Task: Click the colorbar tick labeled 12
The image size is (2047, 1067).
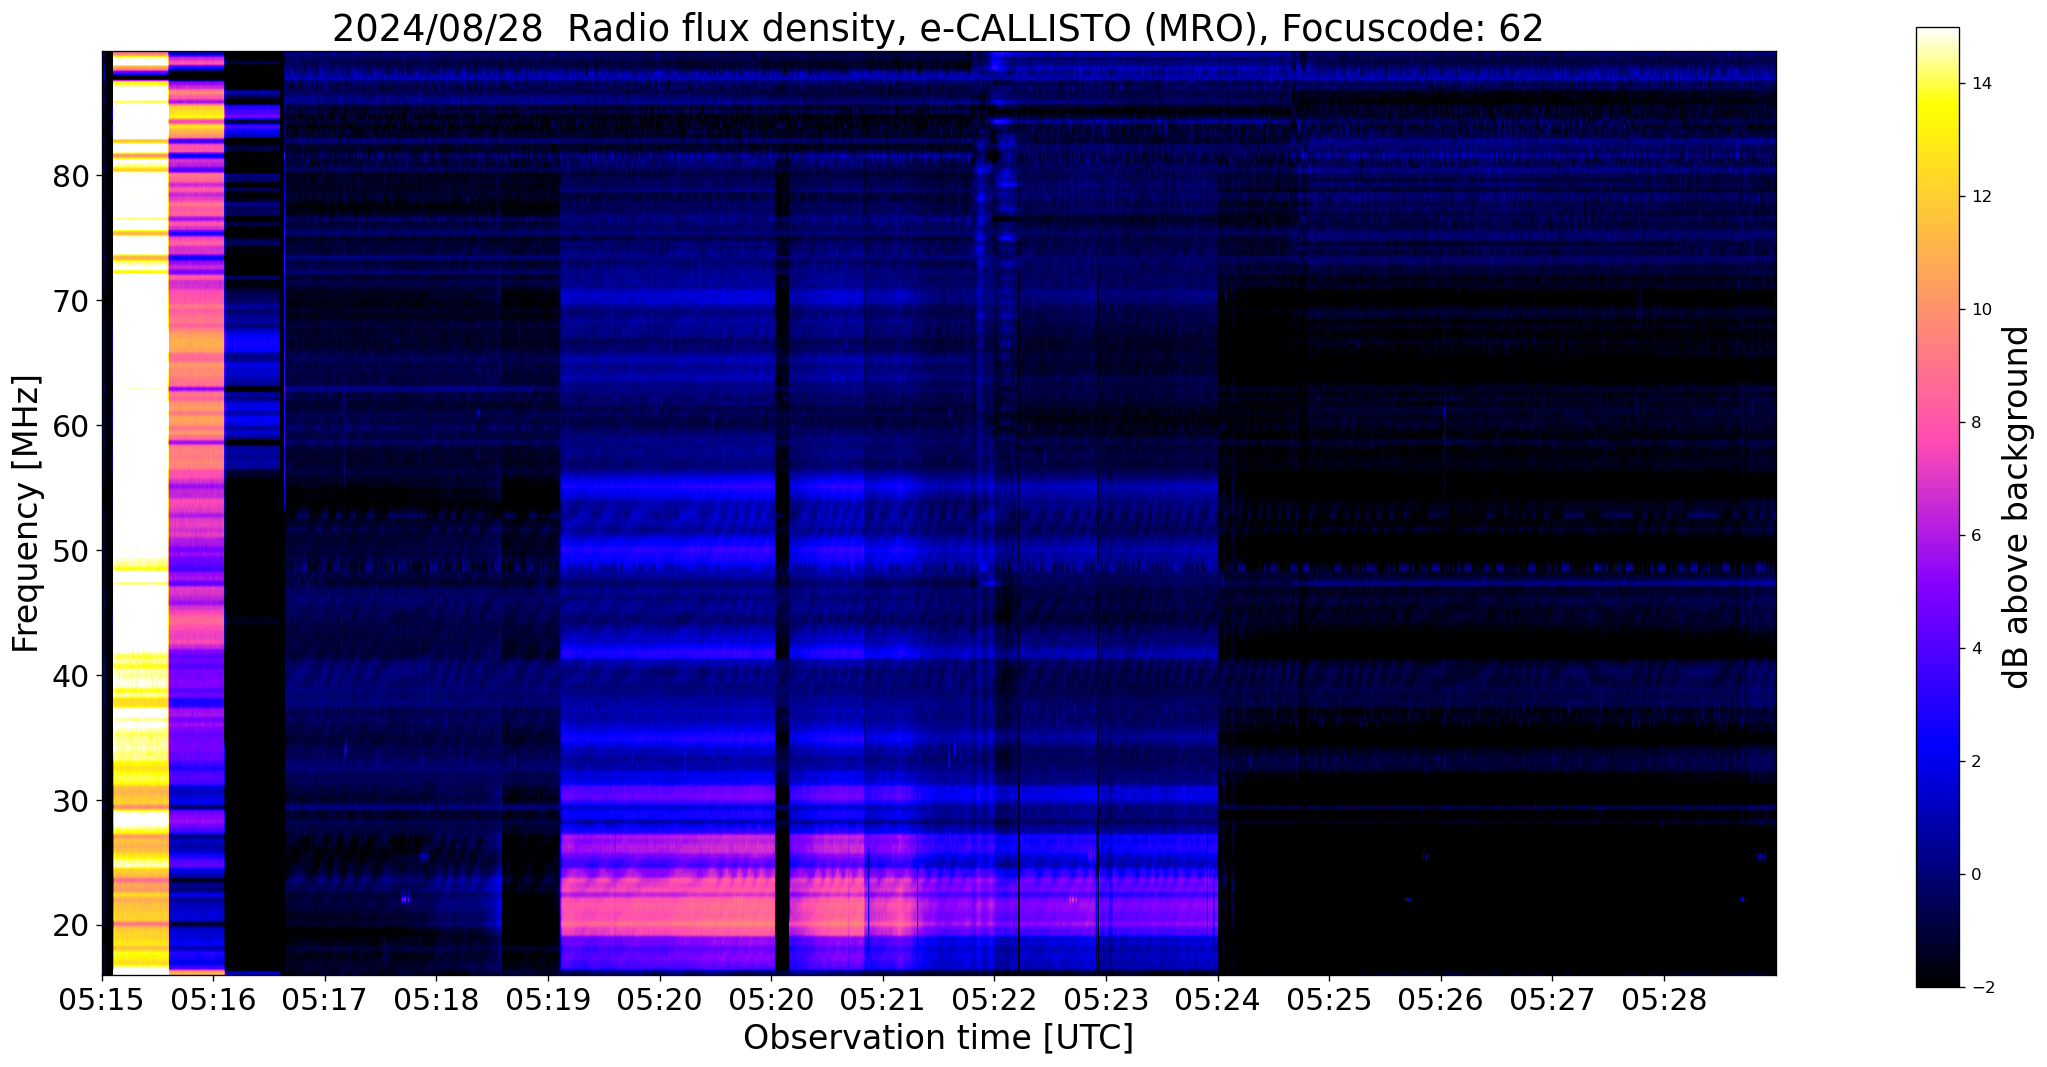Action: tap(1979, 197)
